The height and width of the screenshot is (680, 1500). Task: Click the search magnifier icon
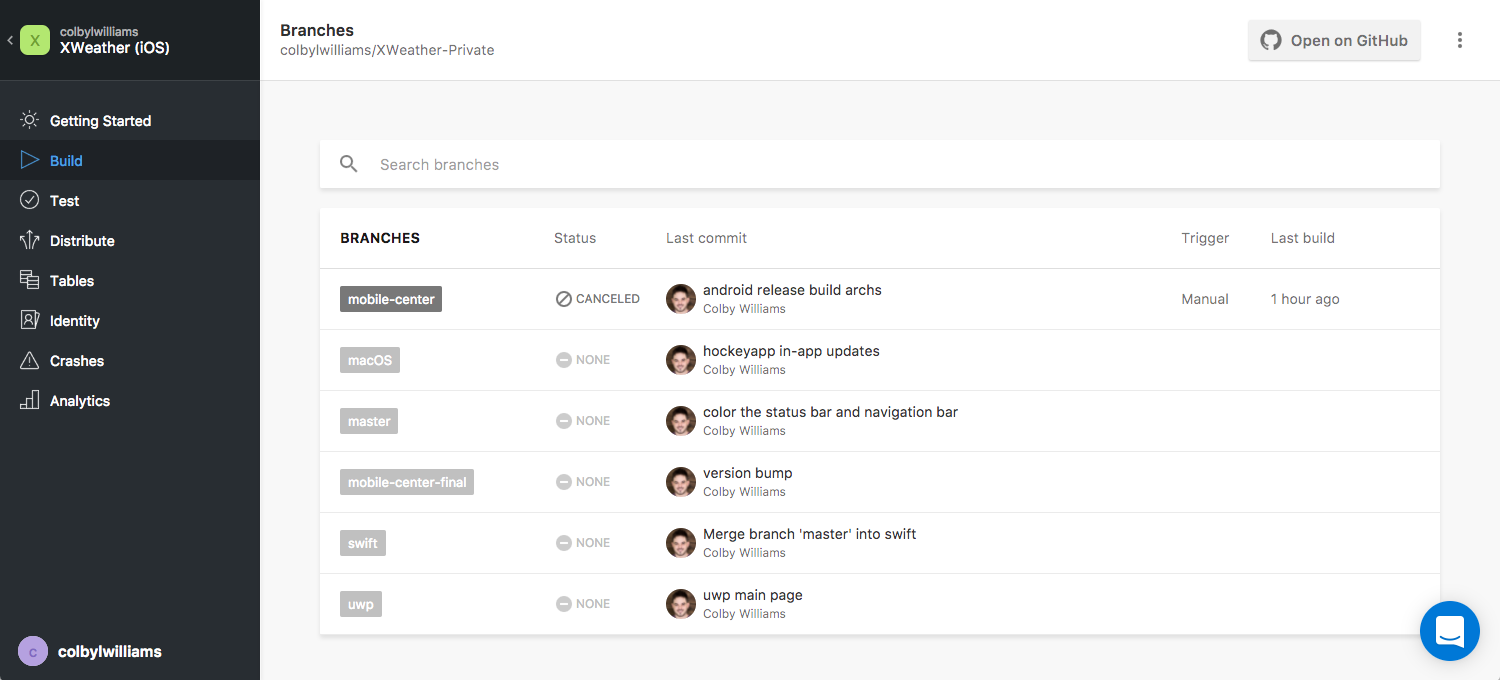pos(348,164)
